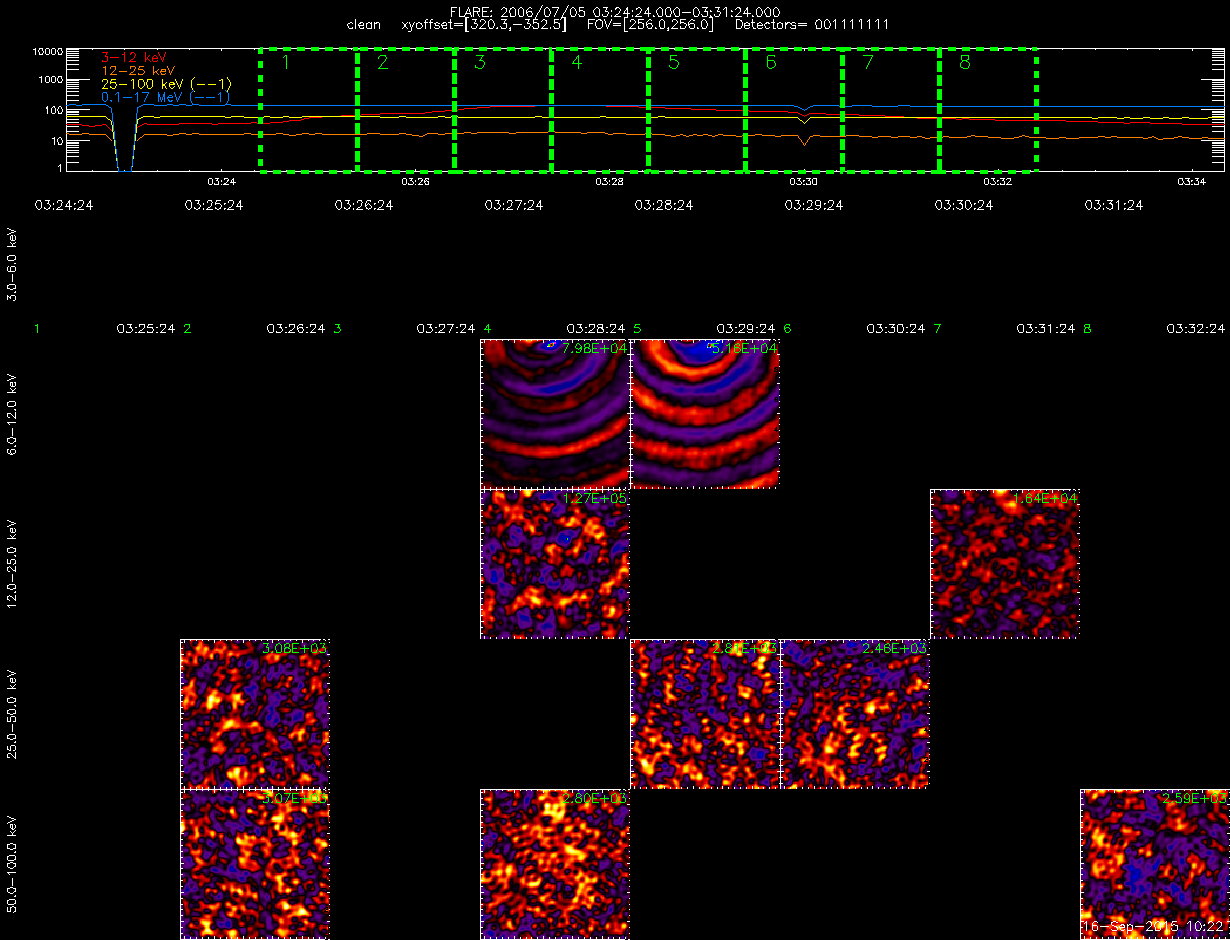Screen dimensions: 1230x940
Task: Click the green 8 in the image grid header
Action: pos(1087,328)
